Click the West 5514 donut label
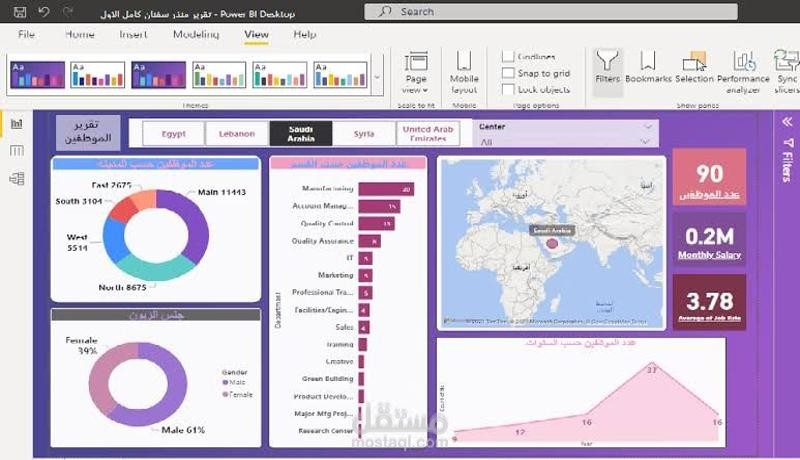 click(77, 242)
